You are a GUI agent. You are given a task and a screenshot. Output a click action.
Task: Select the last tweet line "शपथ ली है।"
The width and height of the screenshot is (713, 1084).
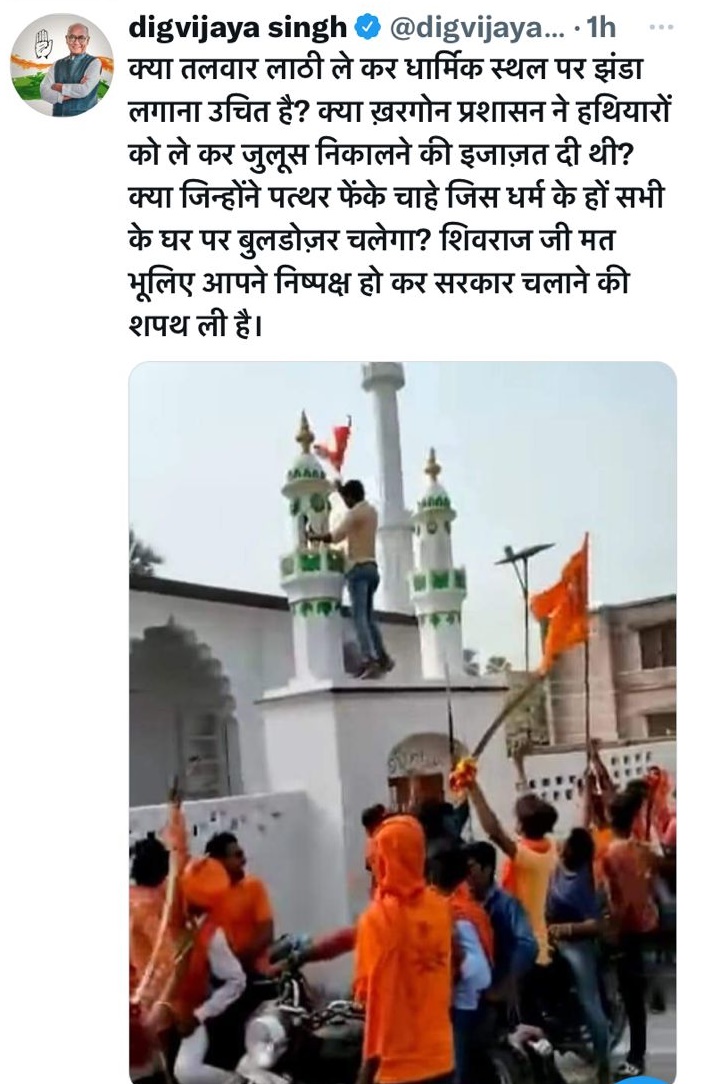tap(196, 325)
